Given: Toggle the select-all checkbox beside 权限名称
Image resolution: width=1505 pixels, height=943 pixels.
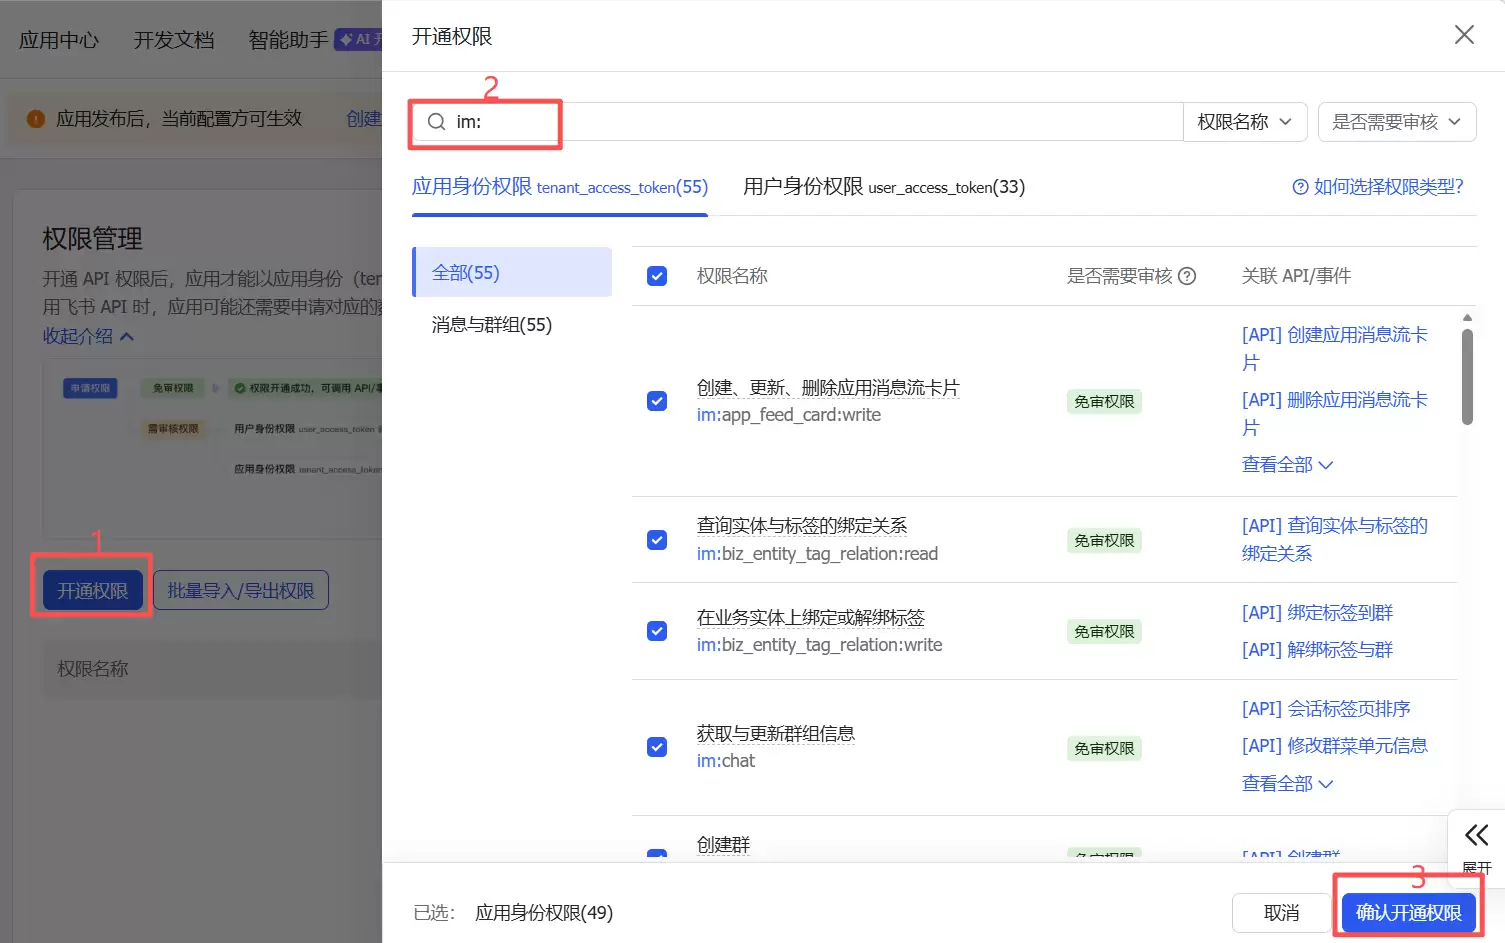Looking at the screenshot, I should tap(657, 275).
